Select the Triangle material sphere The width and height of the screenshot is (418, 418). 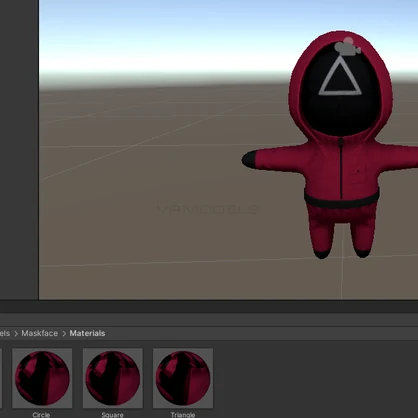[183, 378]
